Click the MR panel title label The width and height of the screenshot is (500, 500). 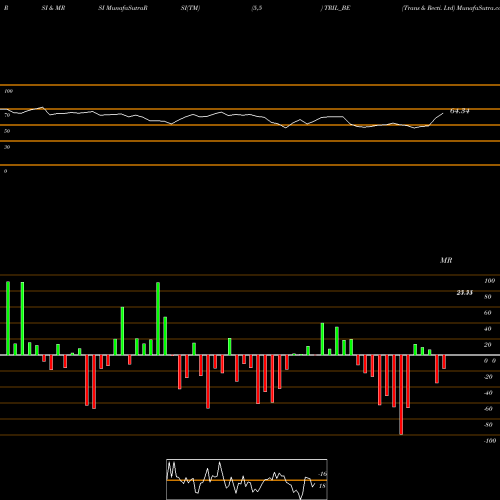coord(446,260)
